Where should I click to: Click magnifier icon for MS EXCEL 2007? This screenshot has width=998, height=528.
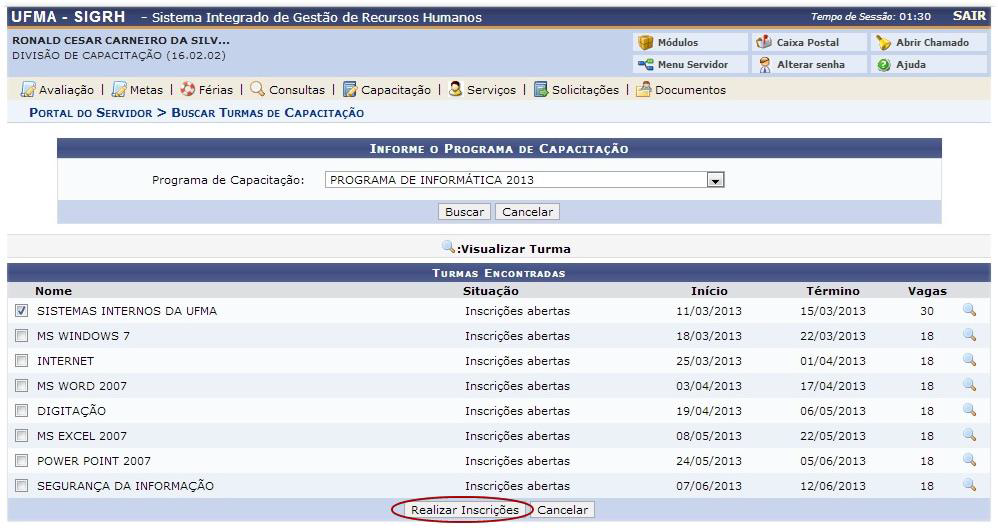pyautogui.click(x=968, y=435)
